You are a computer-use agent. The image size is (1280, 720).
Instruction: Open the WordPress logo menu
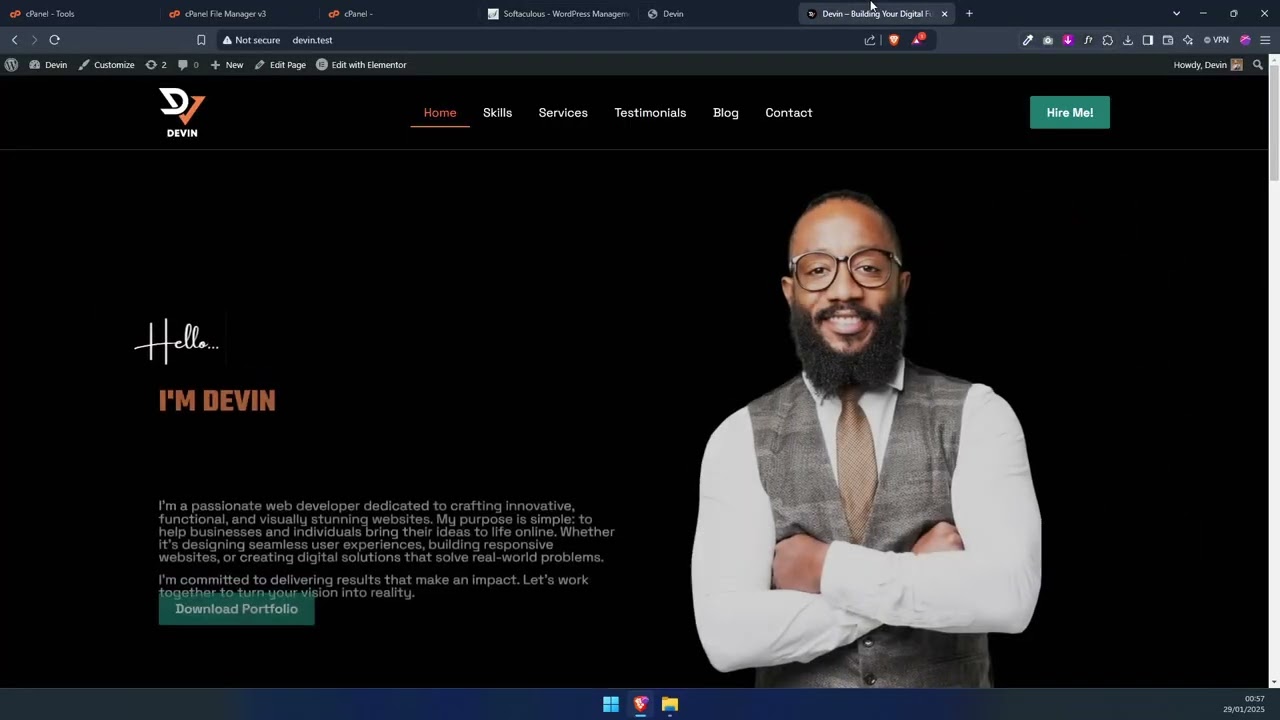tap(11, 65)
